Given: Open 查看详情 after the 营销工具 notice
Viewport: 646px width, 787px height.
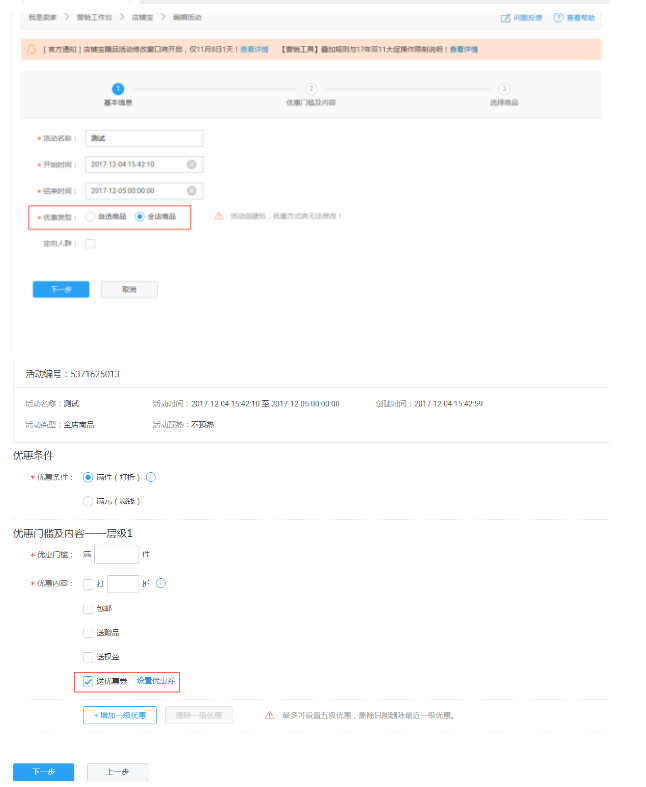Looking at the screenshot, I should tap(464, 50).
